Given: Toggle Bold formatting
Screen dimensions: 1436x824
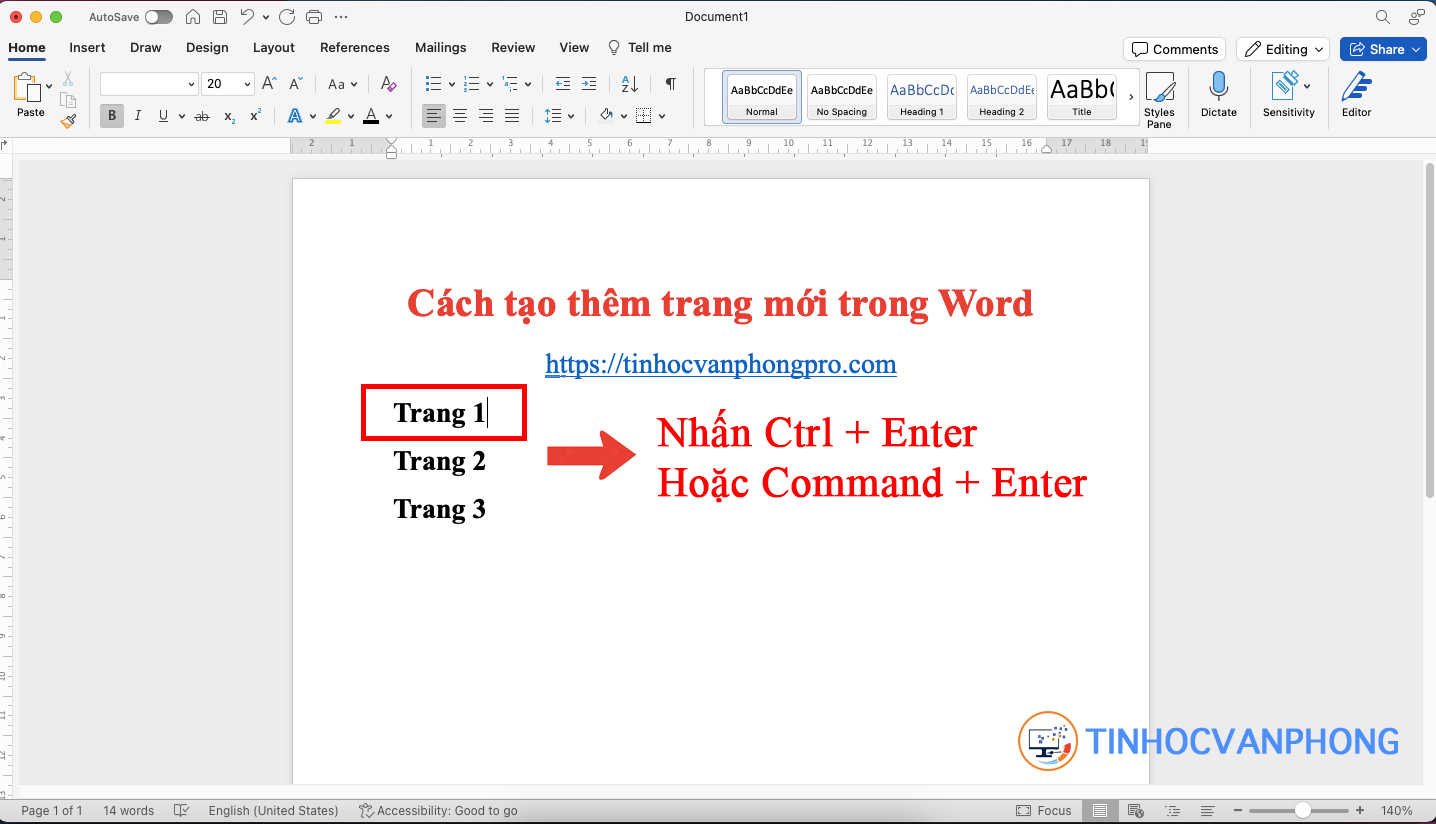Looking at the screenshot, I should [x=112, y=116].
